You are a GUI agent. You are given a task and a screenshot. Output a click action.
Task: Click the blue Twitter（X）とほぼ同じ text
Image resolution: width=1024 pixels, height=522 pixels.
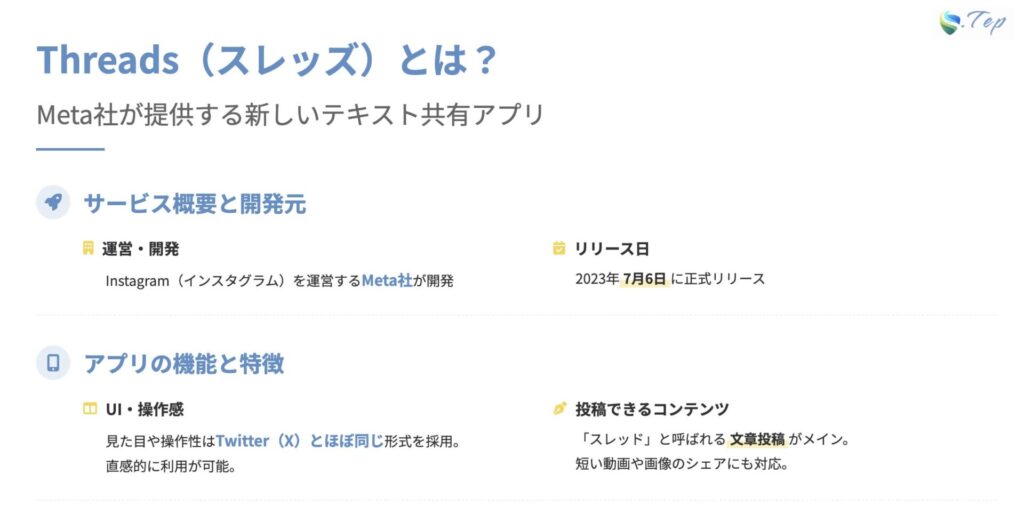click(x=300, y=440)
